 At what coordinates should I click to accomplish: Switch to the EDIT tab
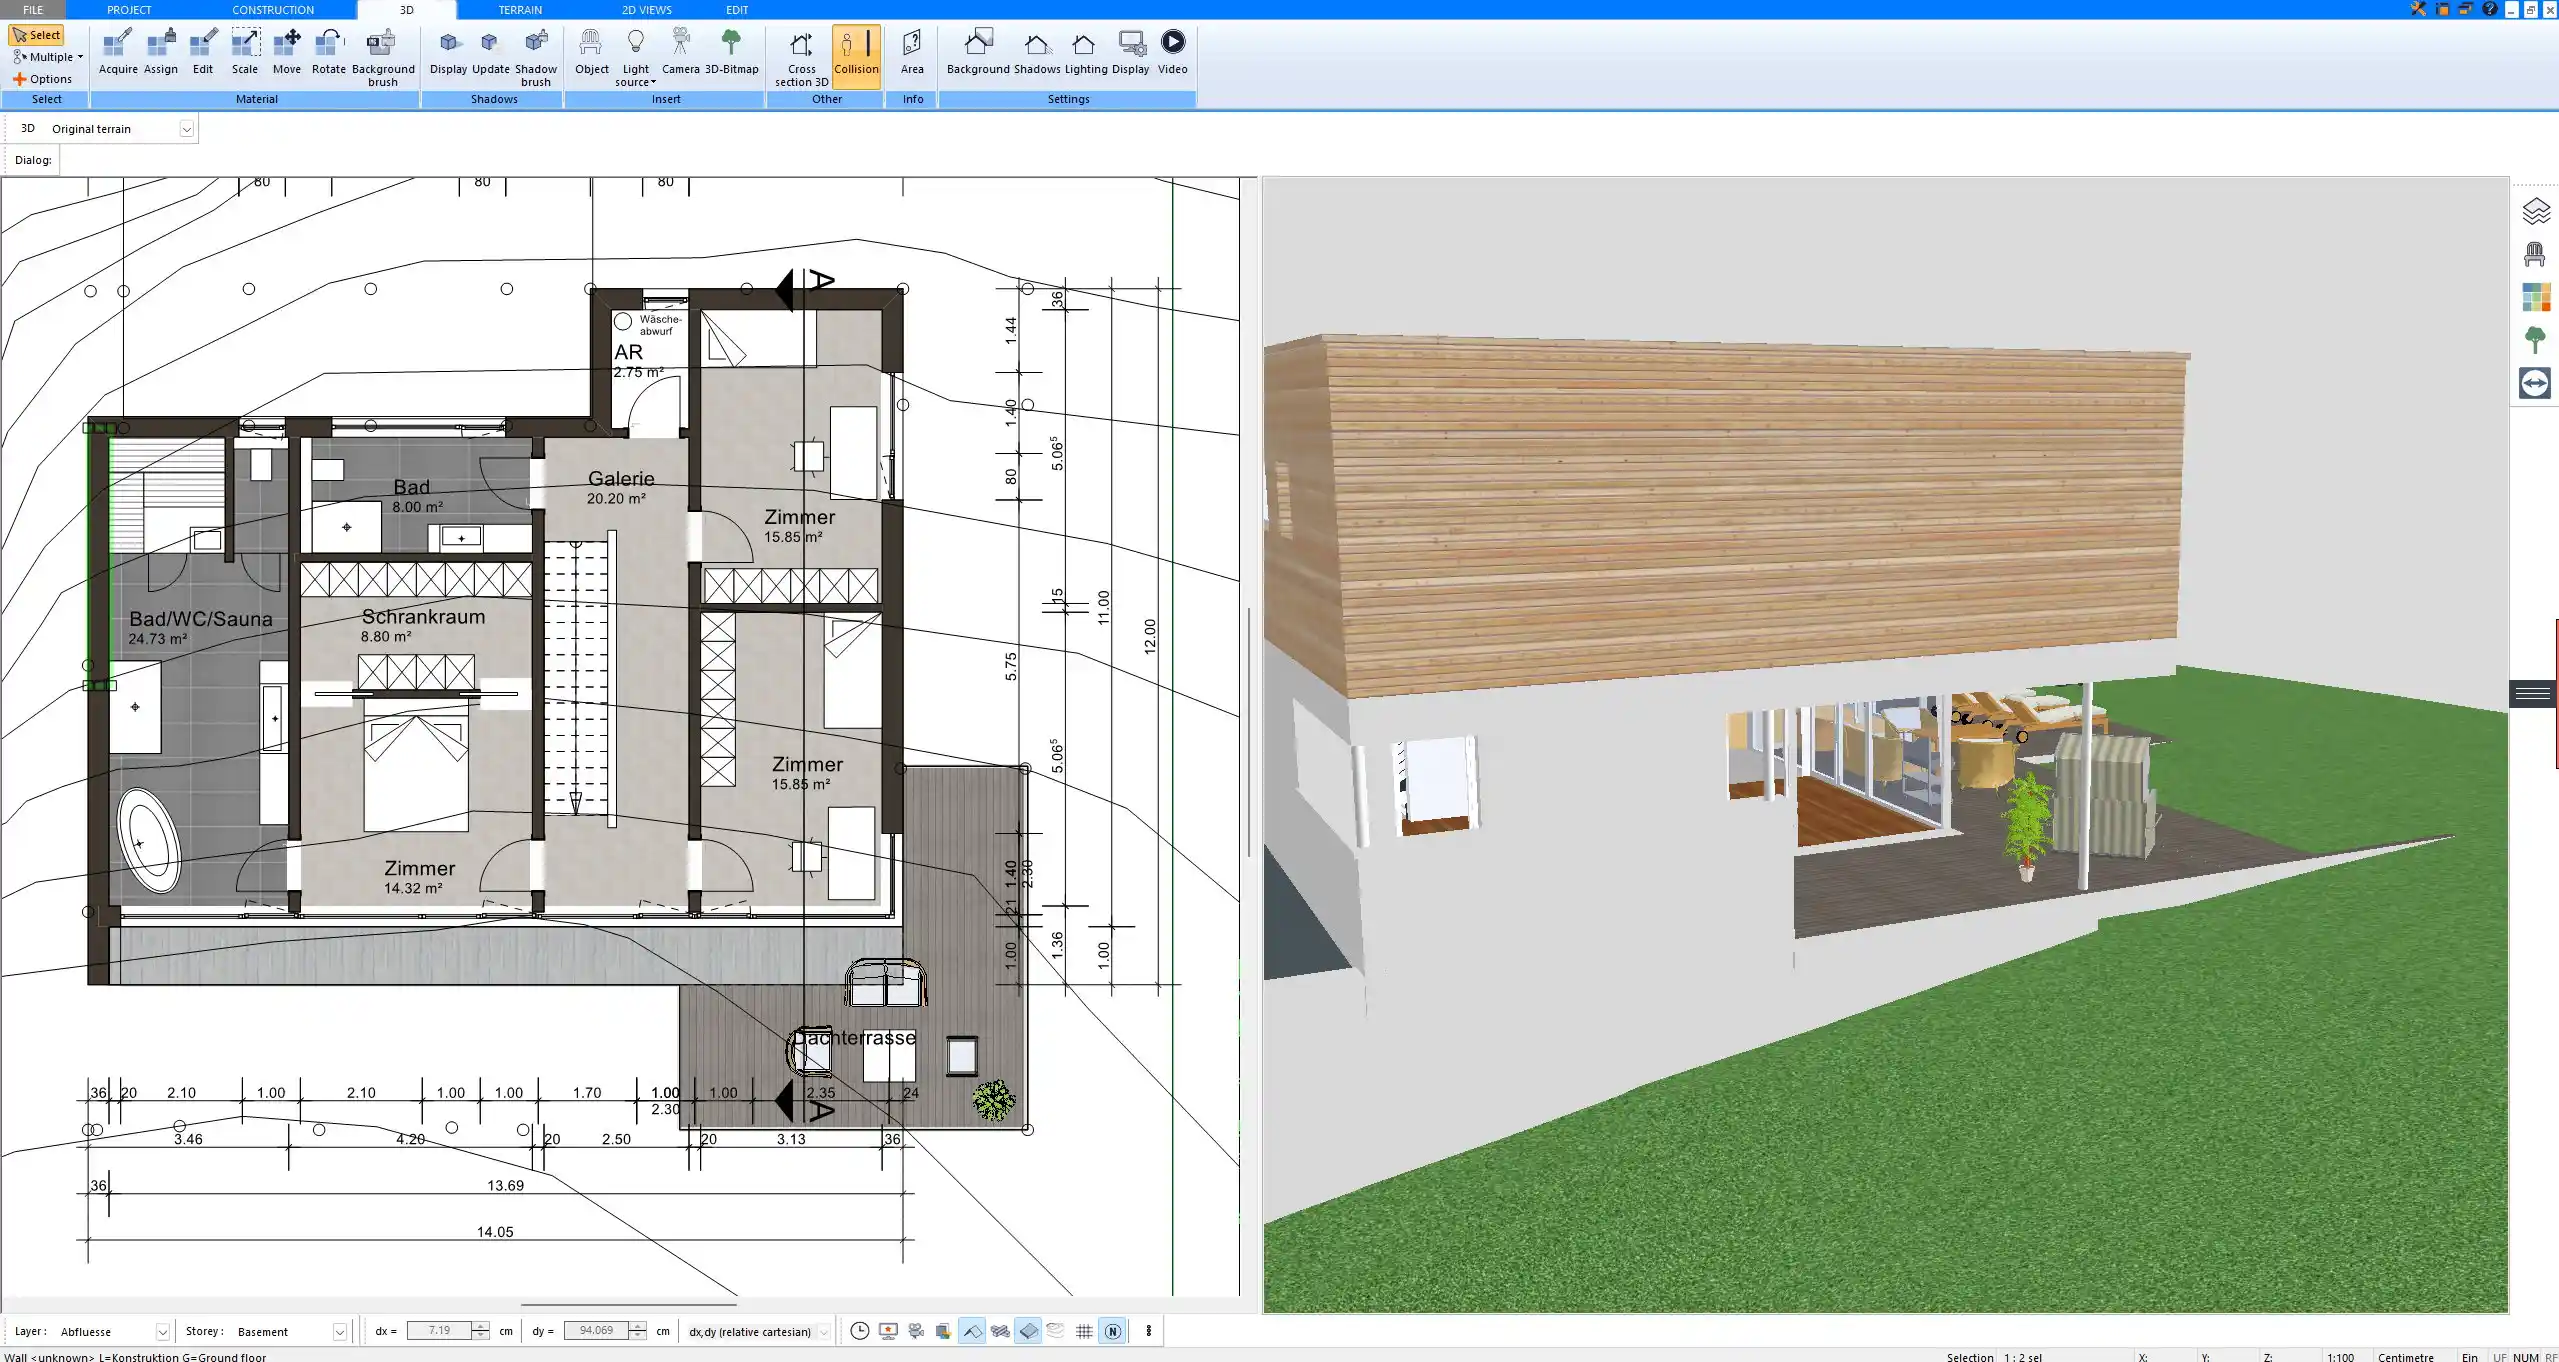[737, 9]
